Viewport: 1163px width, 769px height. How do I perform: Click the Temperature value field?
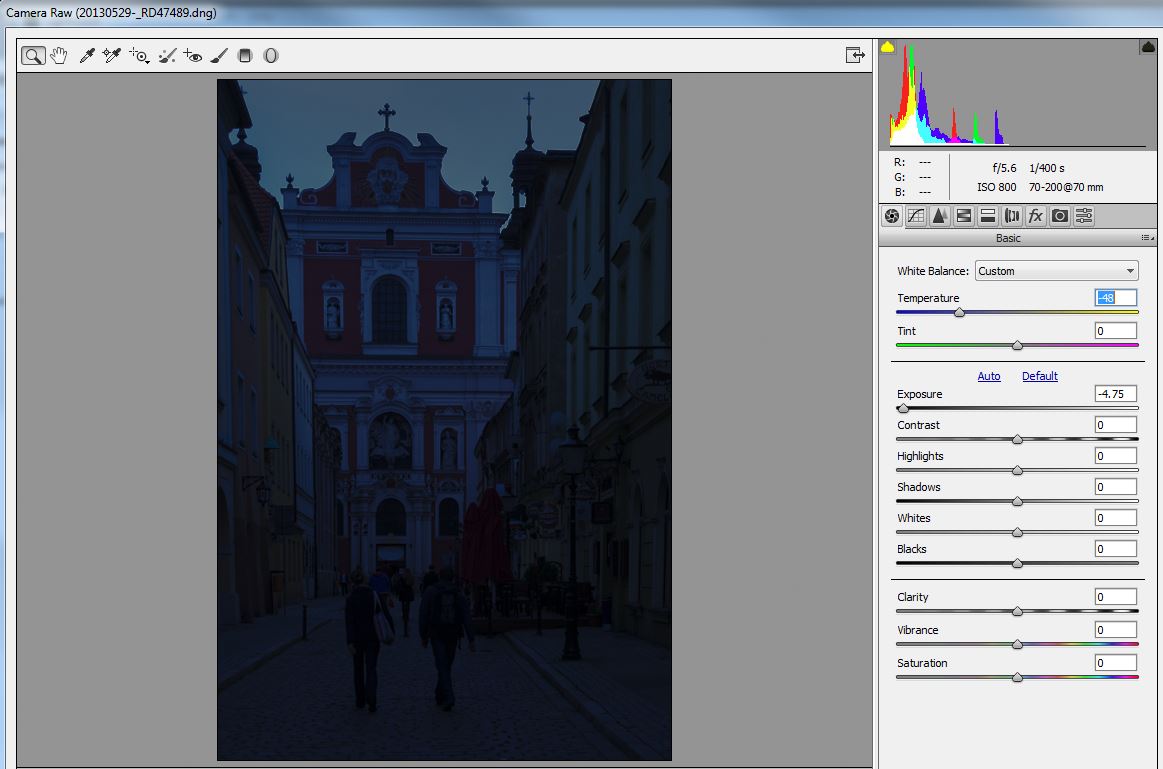coord(1116,297)
